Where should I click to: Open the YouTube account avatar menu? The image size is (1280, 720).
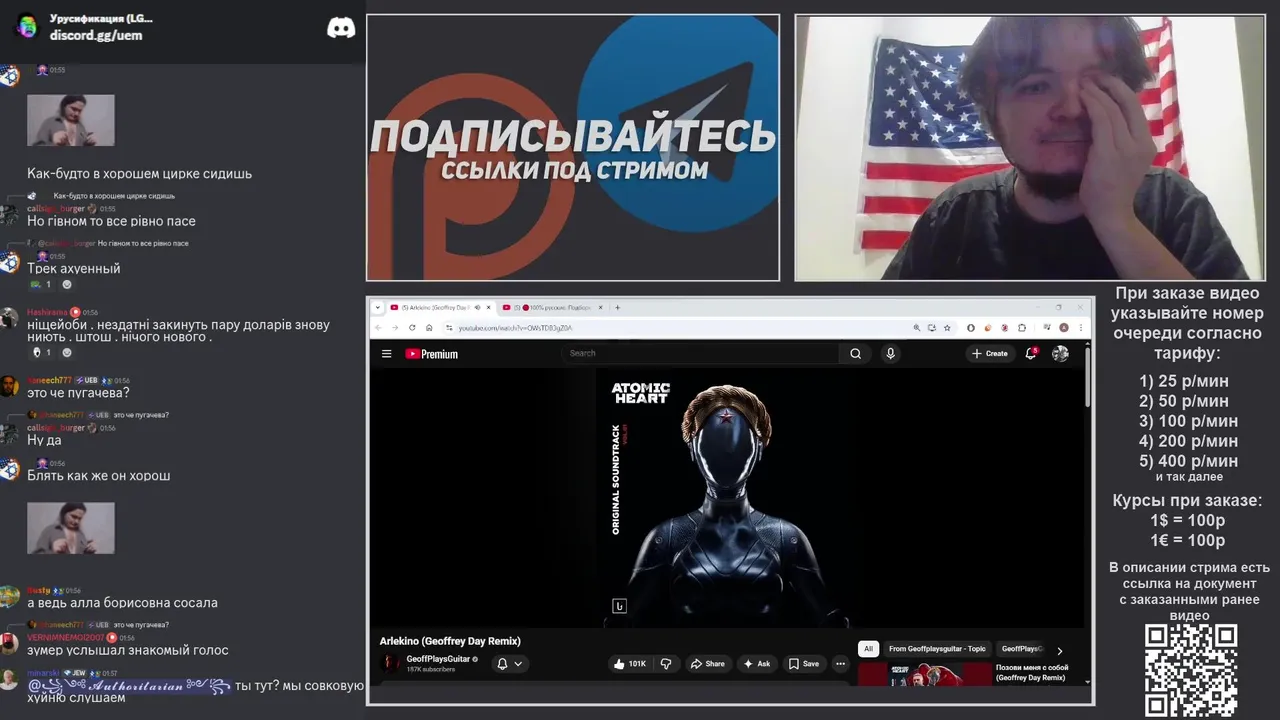(x=1060, y=353)
